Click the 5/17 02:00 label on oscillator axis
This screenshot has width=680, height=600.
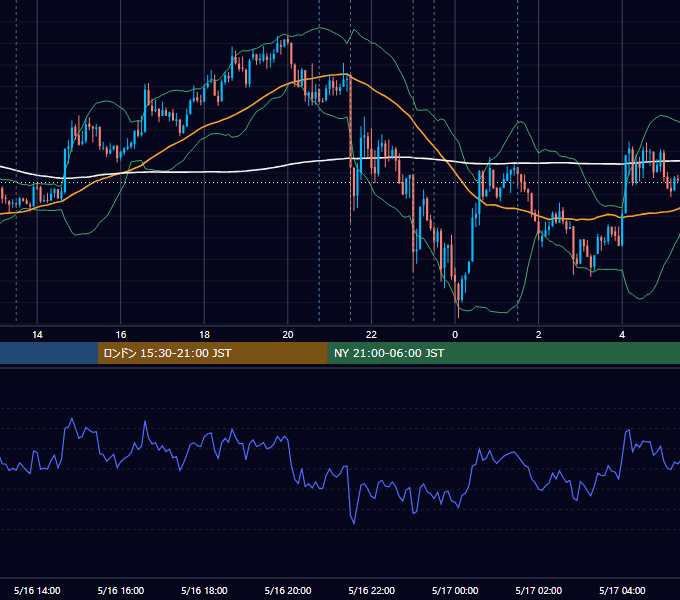539,590
